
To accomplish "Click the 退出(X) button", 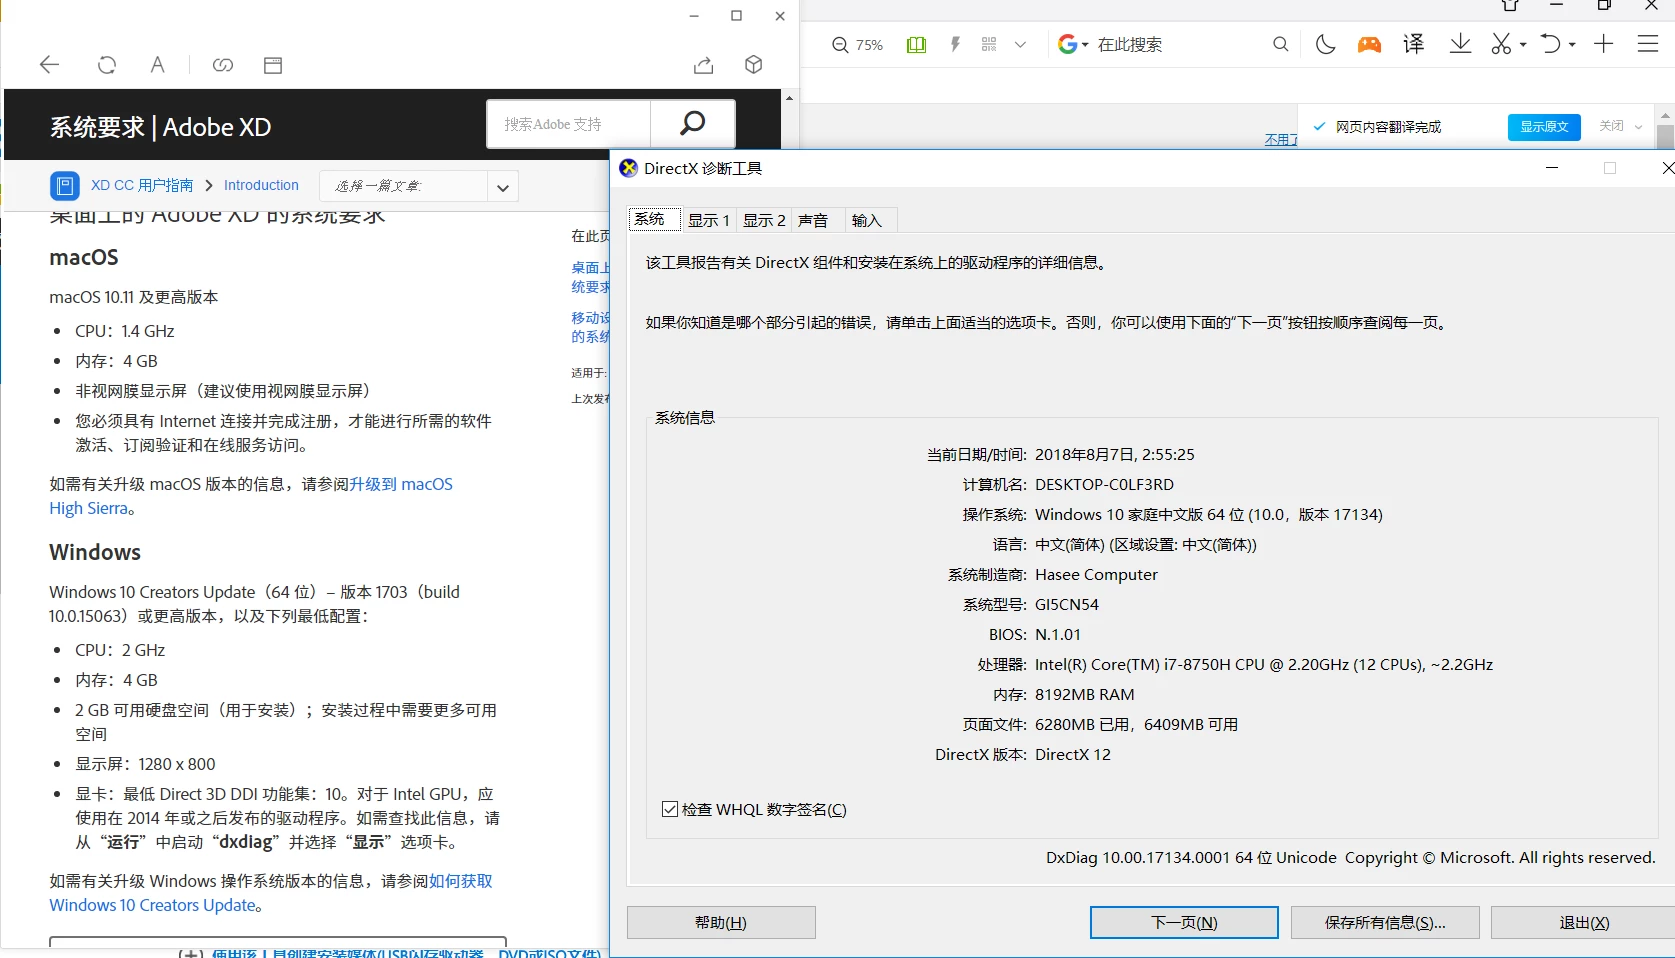I will tap(1584, 922).
